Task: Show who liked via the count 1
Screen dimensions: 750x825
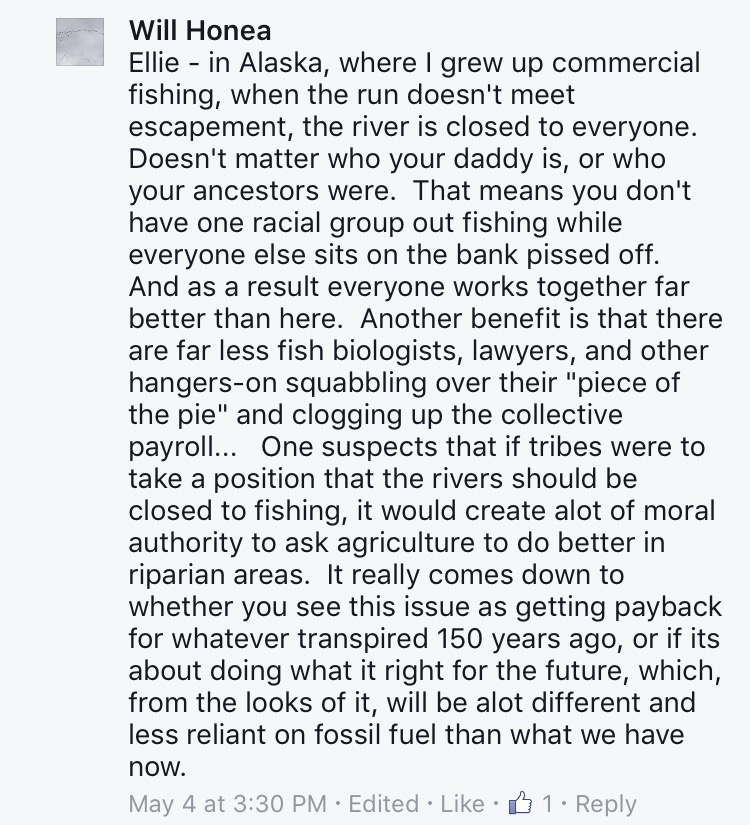Action: pyautogui.click(x=546, y=803)
